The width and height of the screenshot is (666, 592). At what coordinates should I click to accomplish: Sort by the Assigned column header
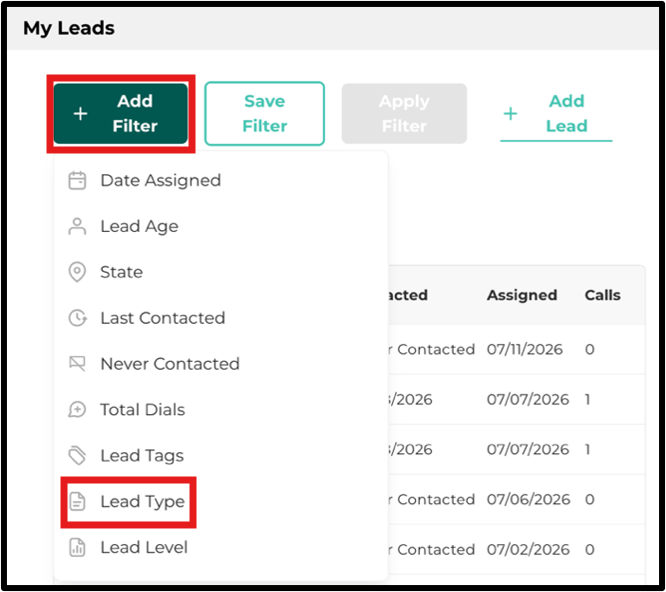(x=522, y=295)
